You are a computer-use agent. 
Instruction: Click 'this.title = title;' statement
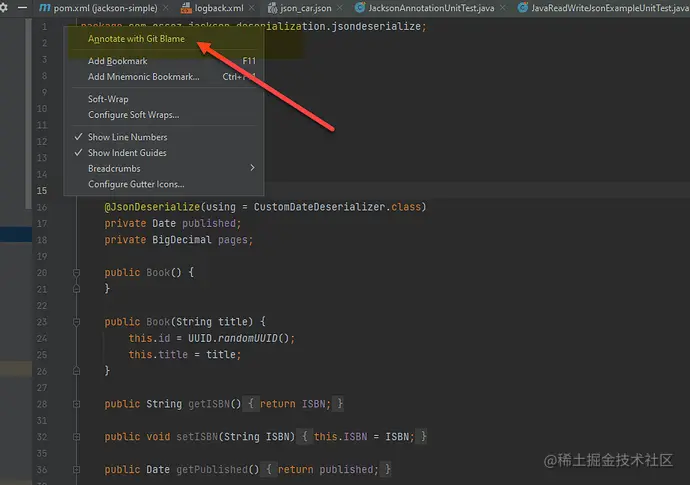coord(185,355)
